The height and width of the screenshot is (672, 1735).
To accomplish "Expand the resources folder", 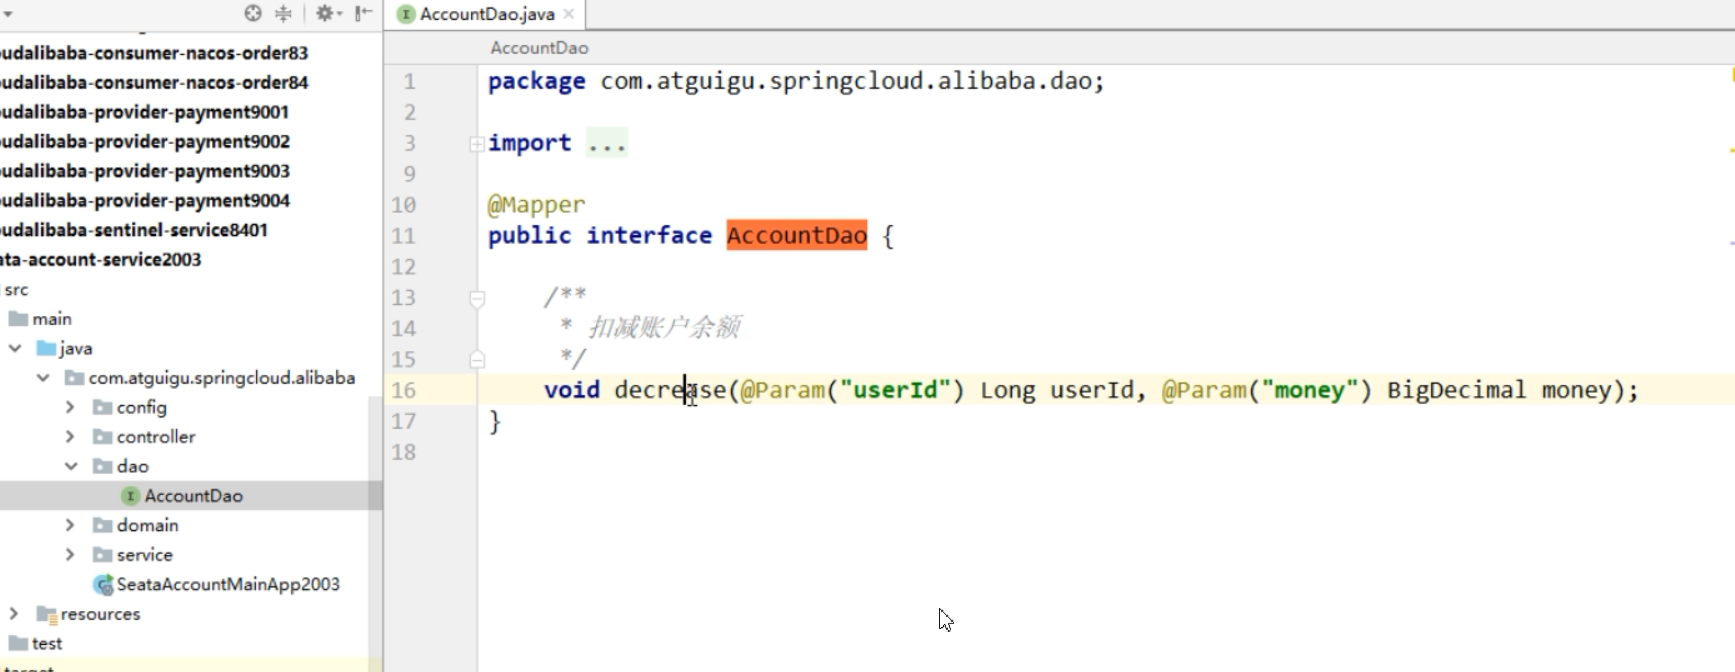I will point(14,613).
